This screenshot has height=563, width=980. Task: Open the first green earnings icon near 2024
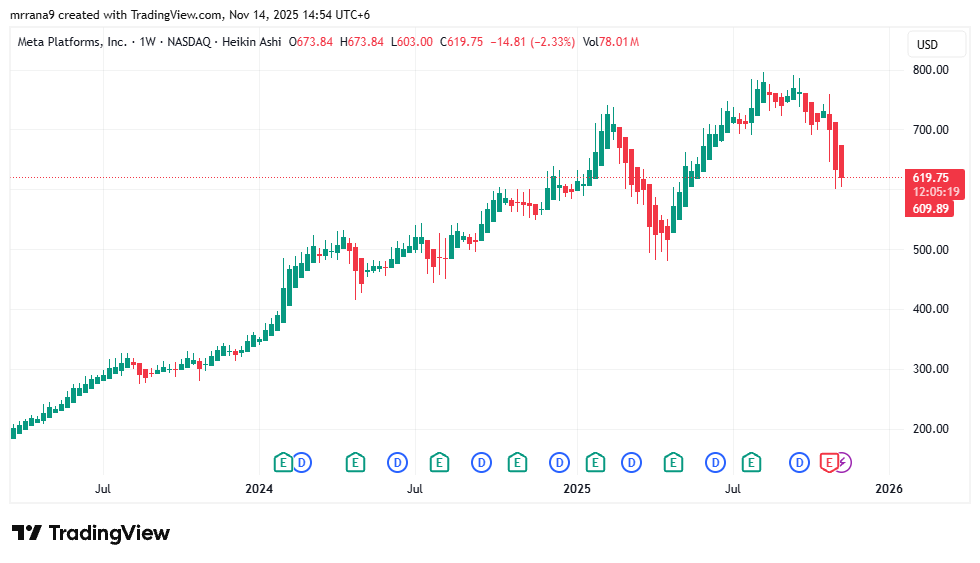283,462
